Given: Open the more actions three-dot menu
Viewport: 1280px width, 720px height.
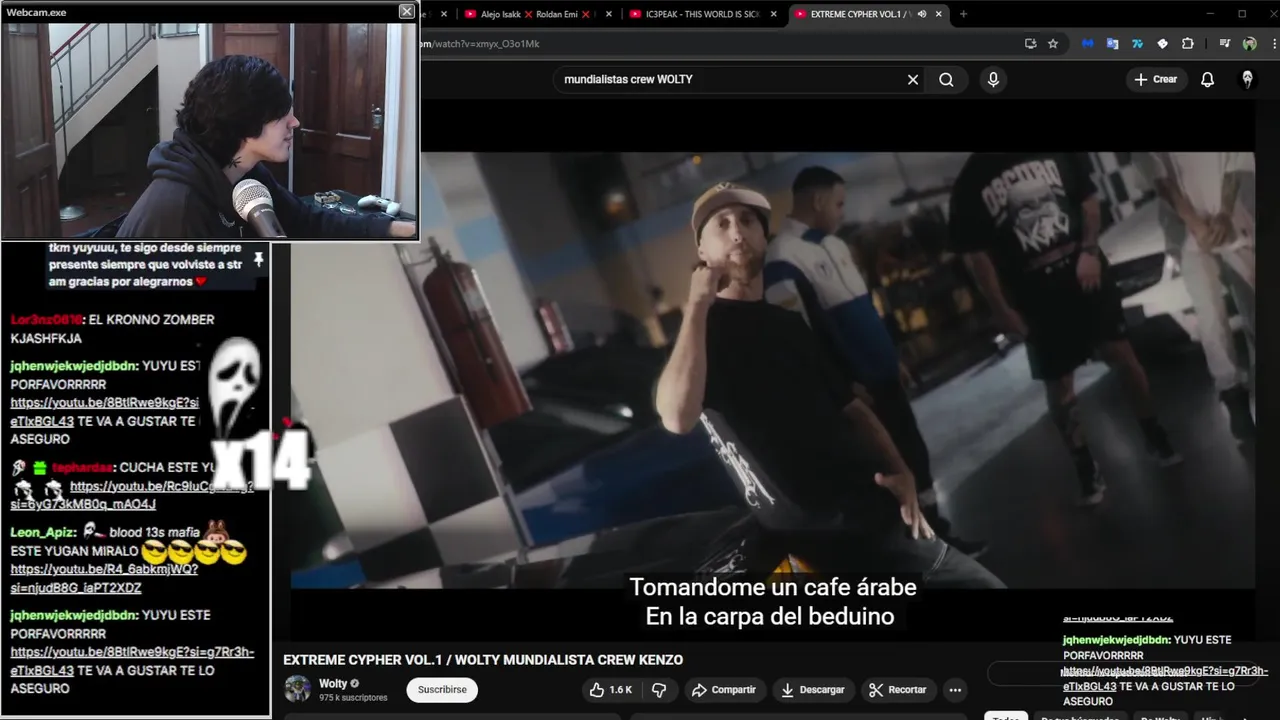Looking at the screenshot, I should click(x=955, y=690).
